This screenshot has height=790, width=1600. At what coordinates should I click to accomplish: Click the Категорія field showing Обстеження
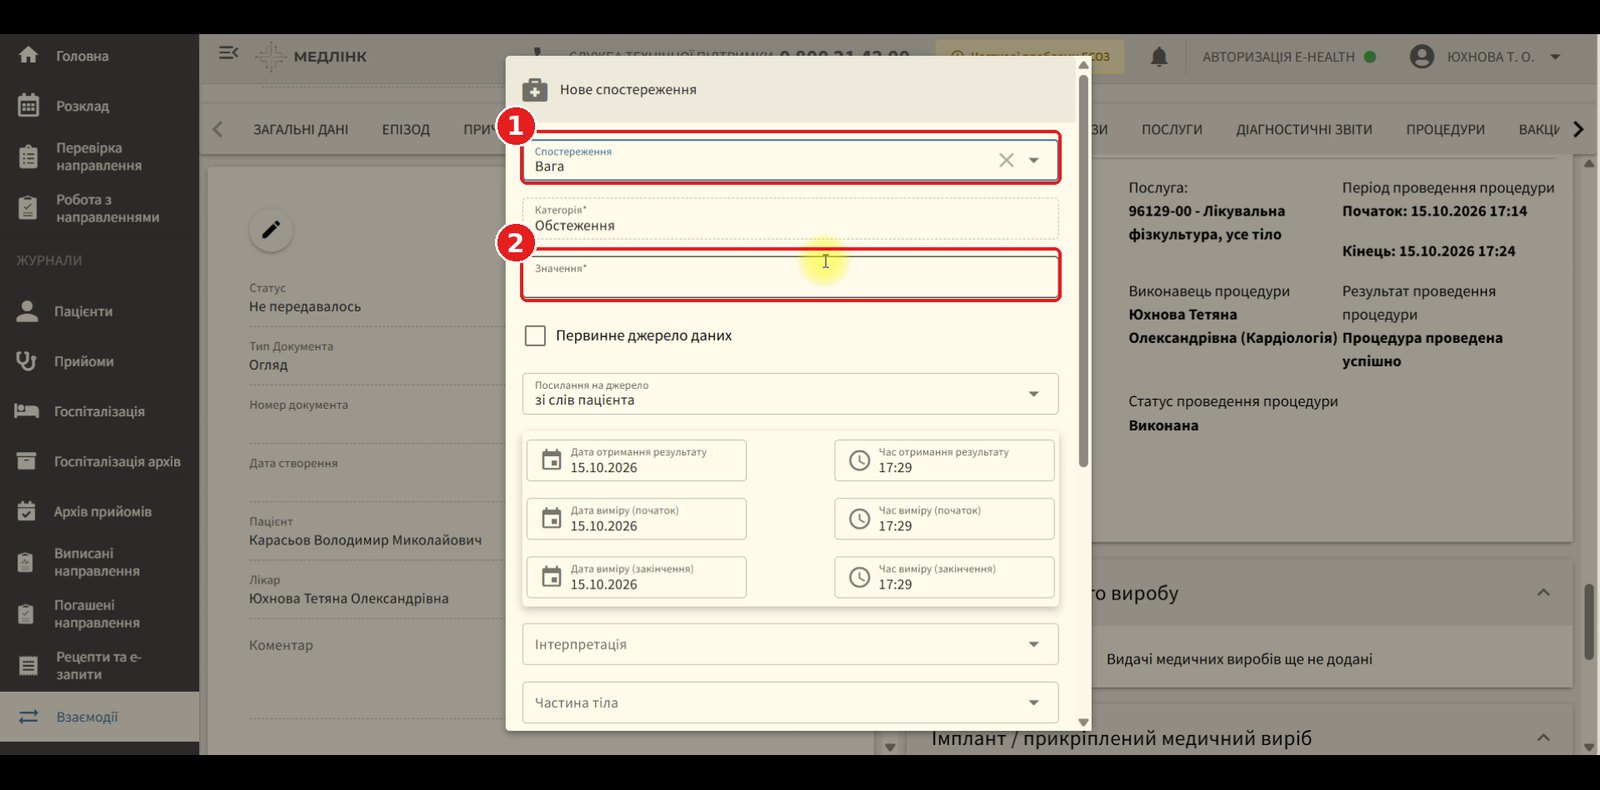[x=790, y=218]
